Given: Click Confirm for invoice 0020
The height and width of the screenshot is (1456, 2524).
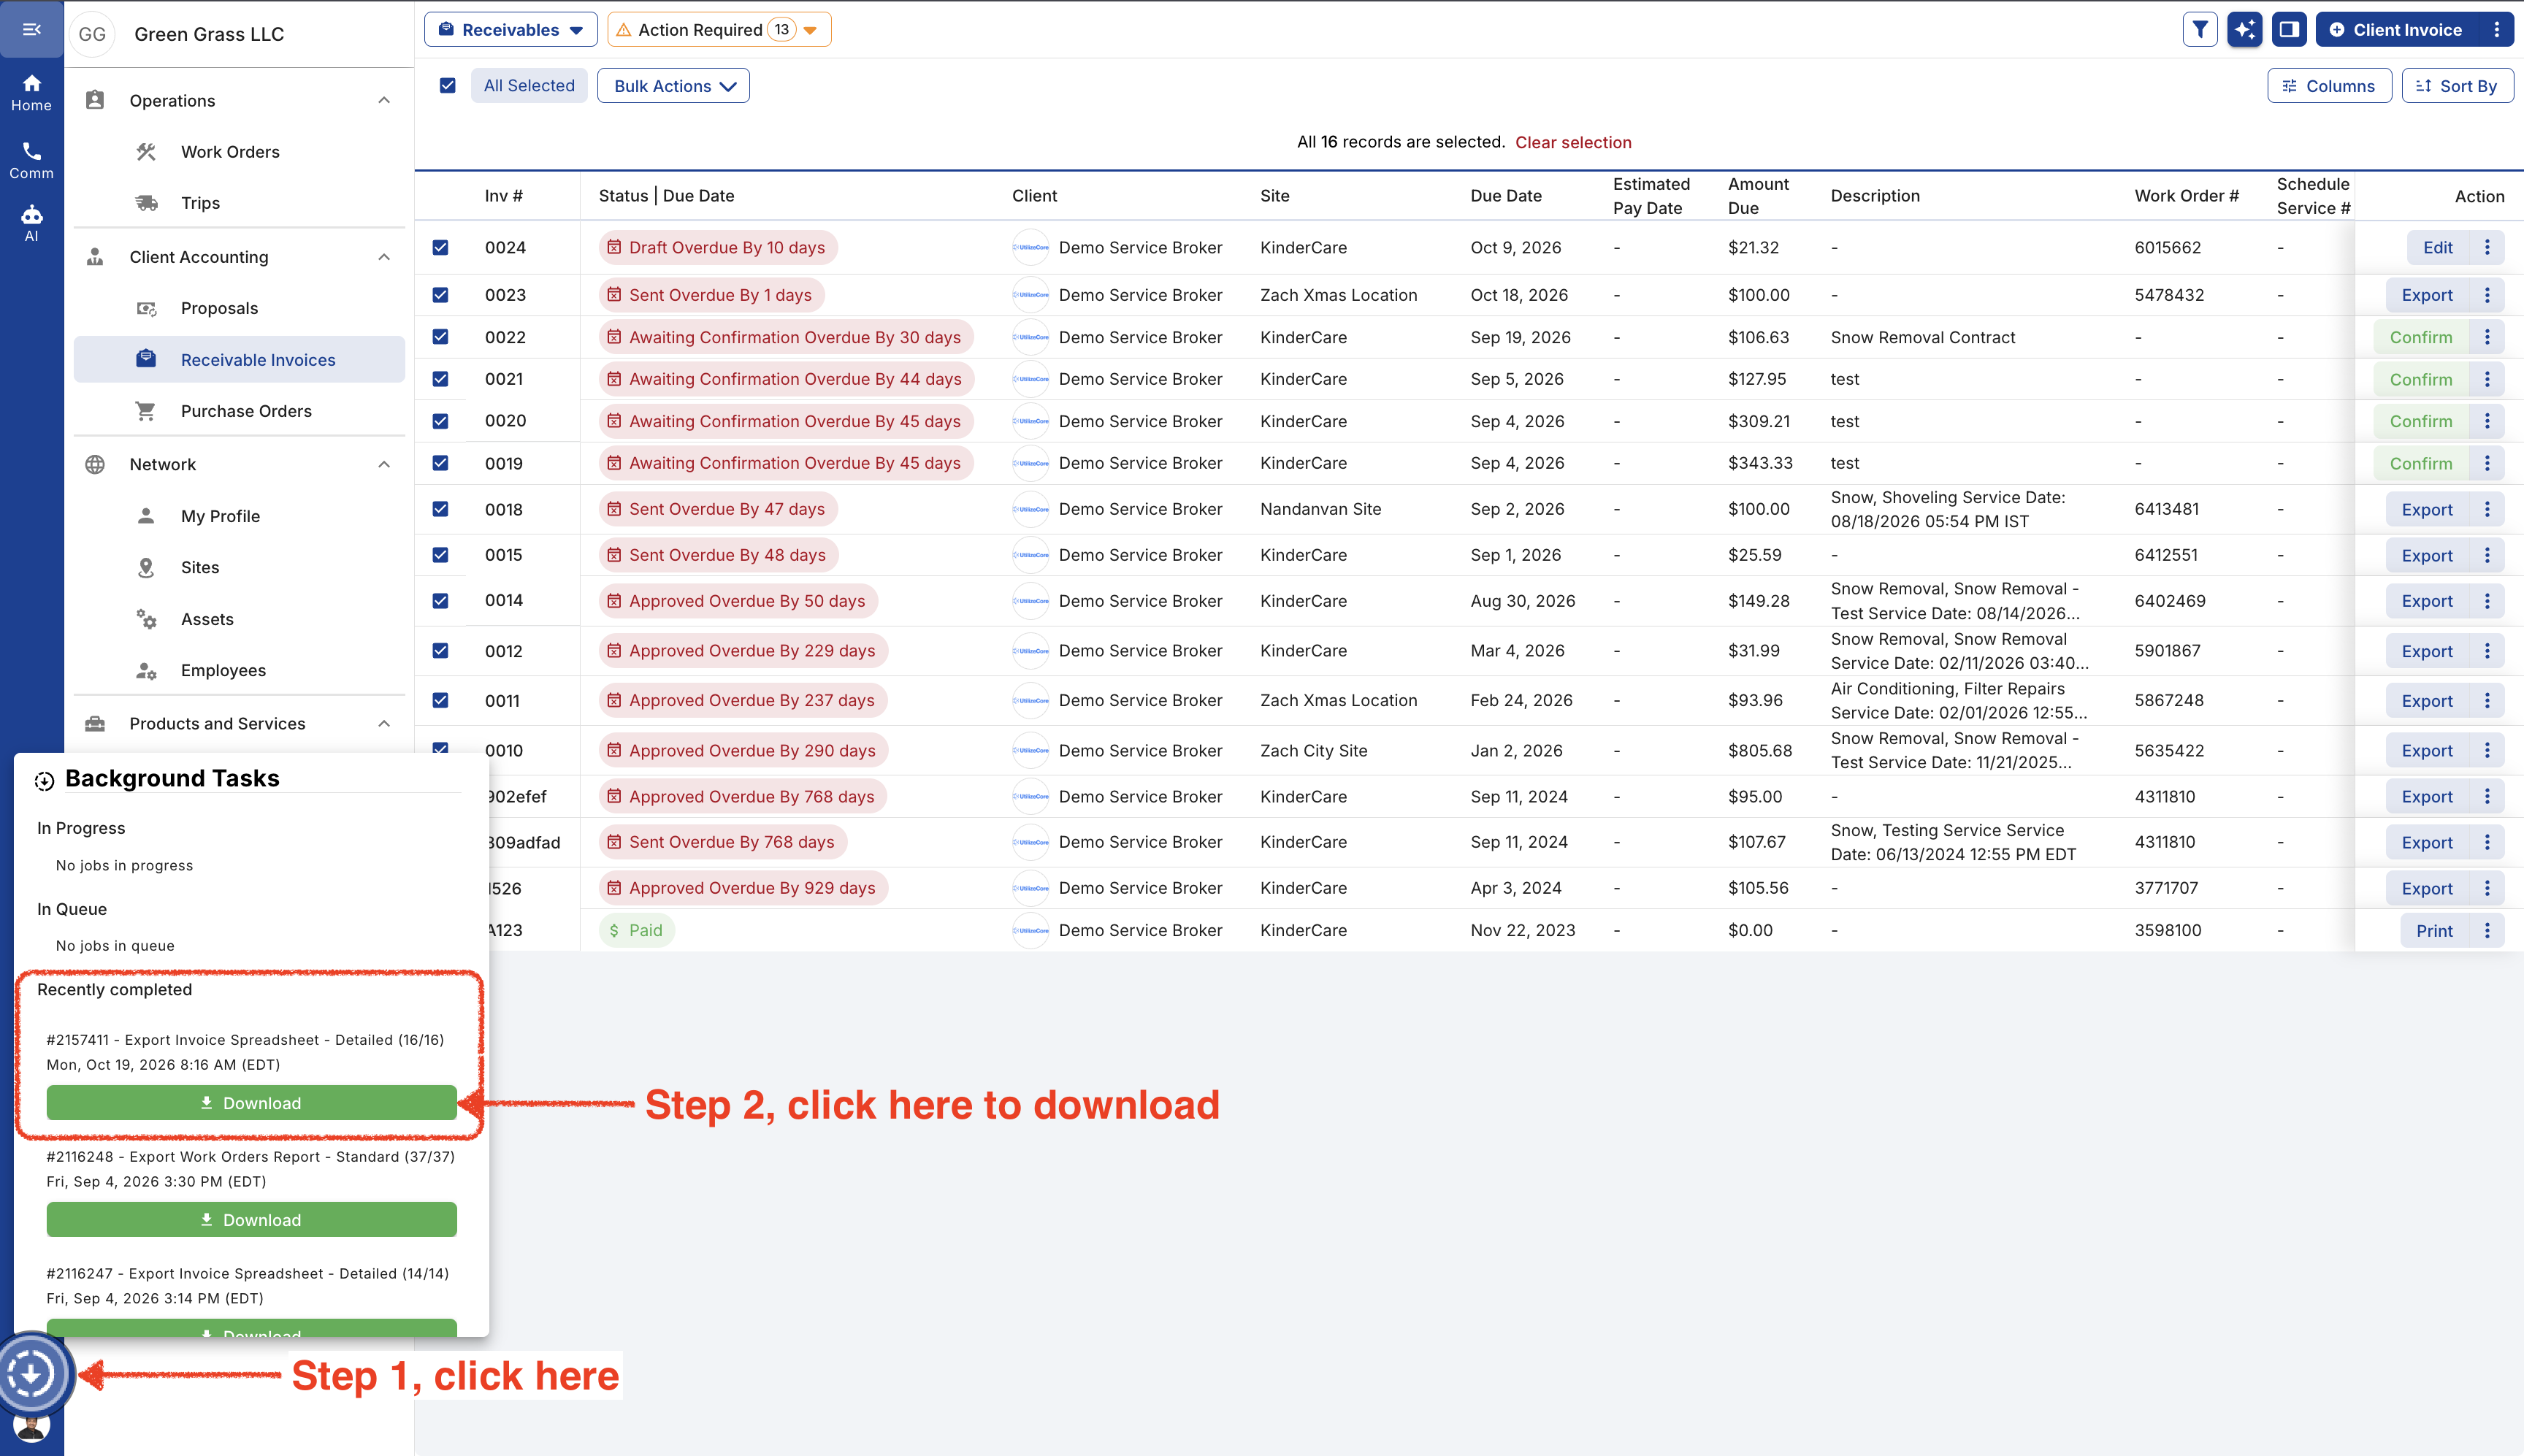Looking at the screenshot, I should [2420, 421].
